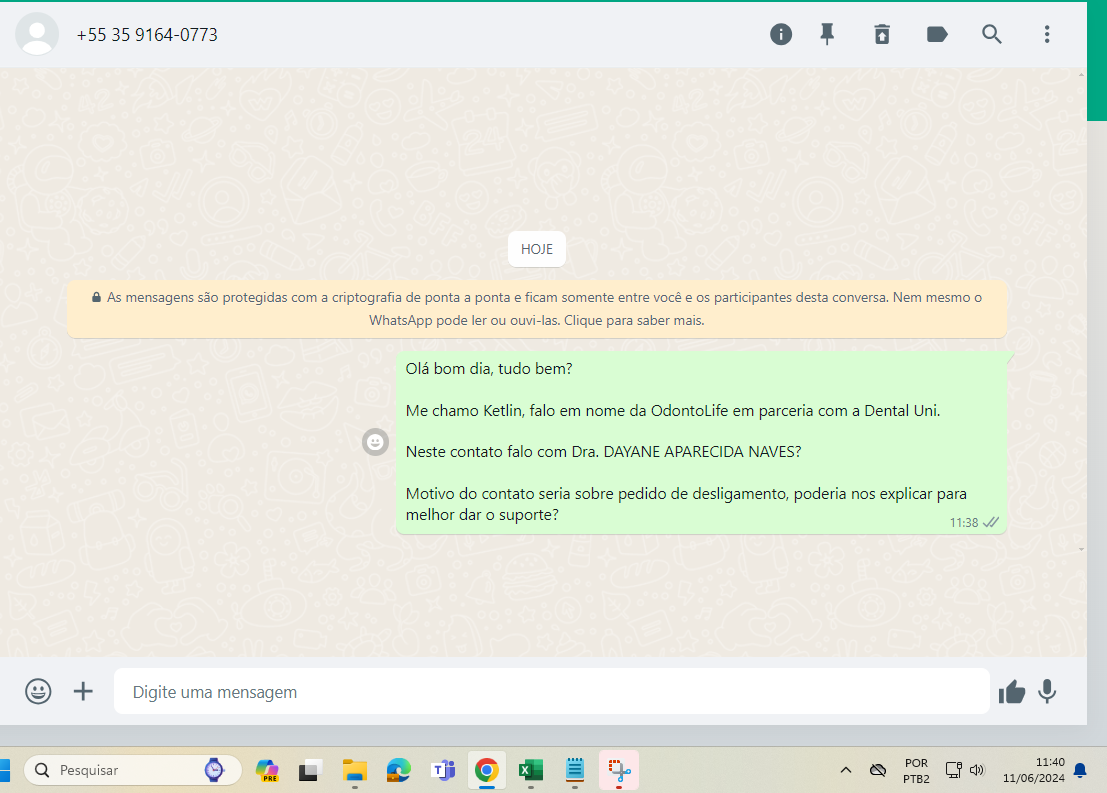Open the emoji picker in message bar
Image resolution: width=1107 pixels, height=793 pixels.
tap(38, 691)
